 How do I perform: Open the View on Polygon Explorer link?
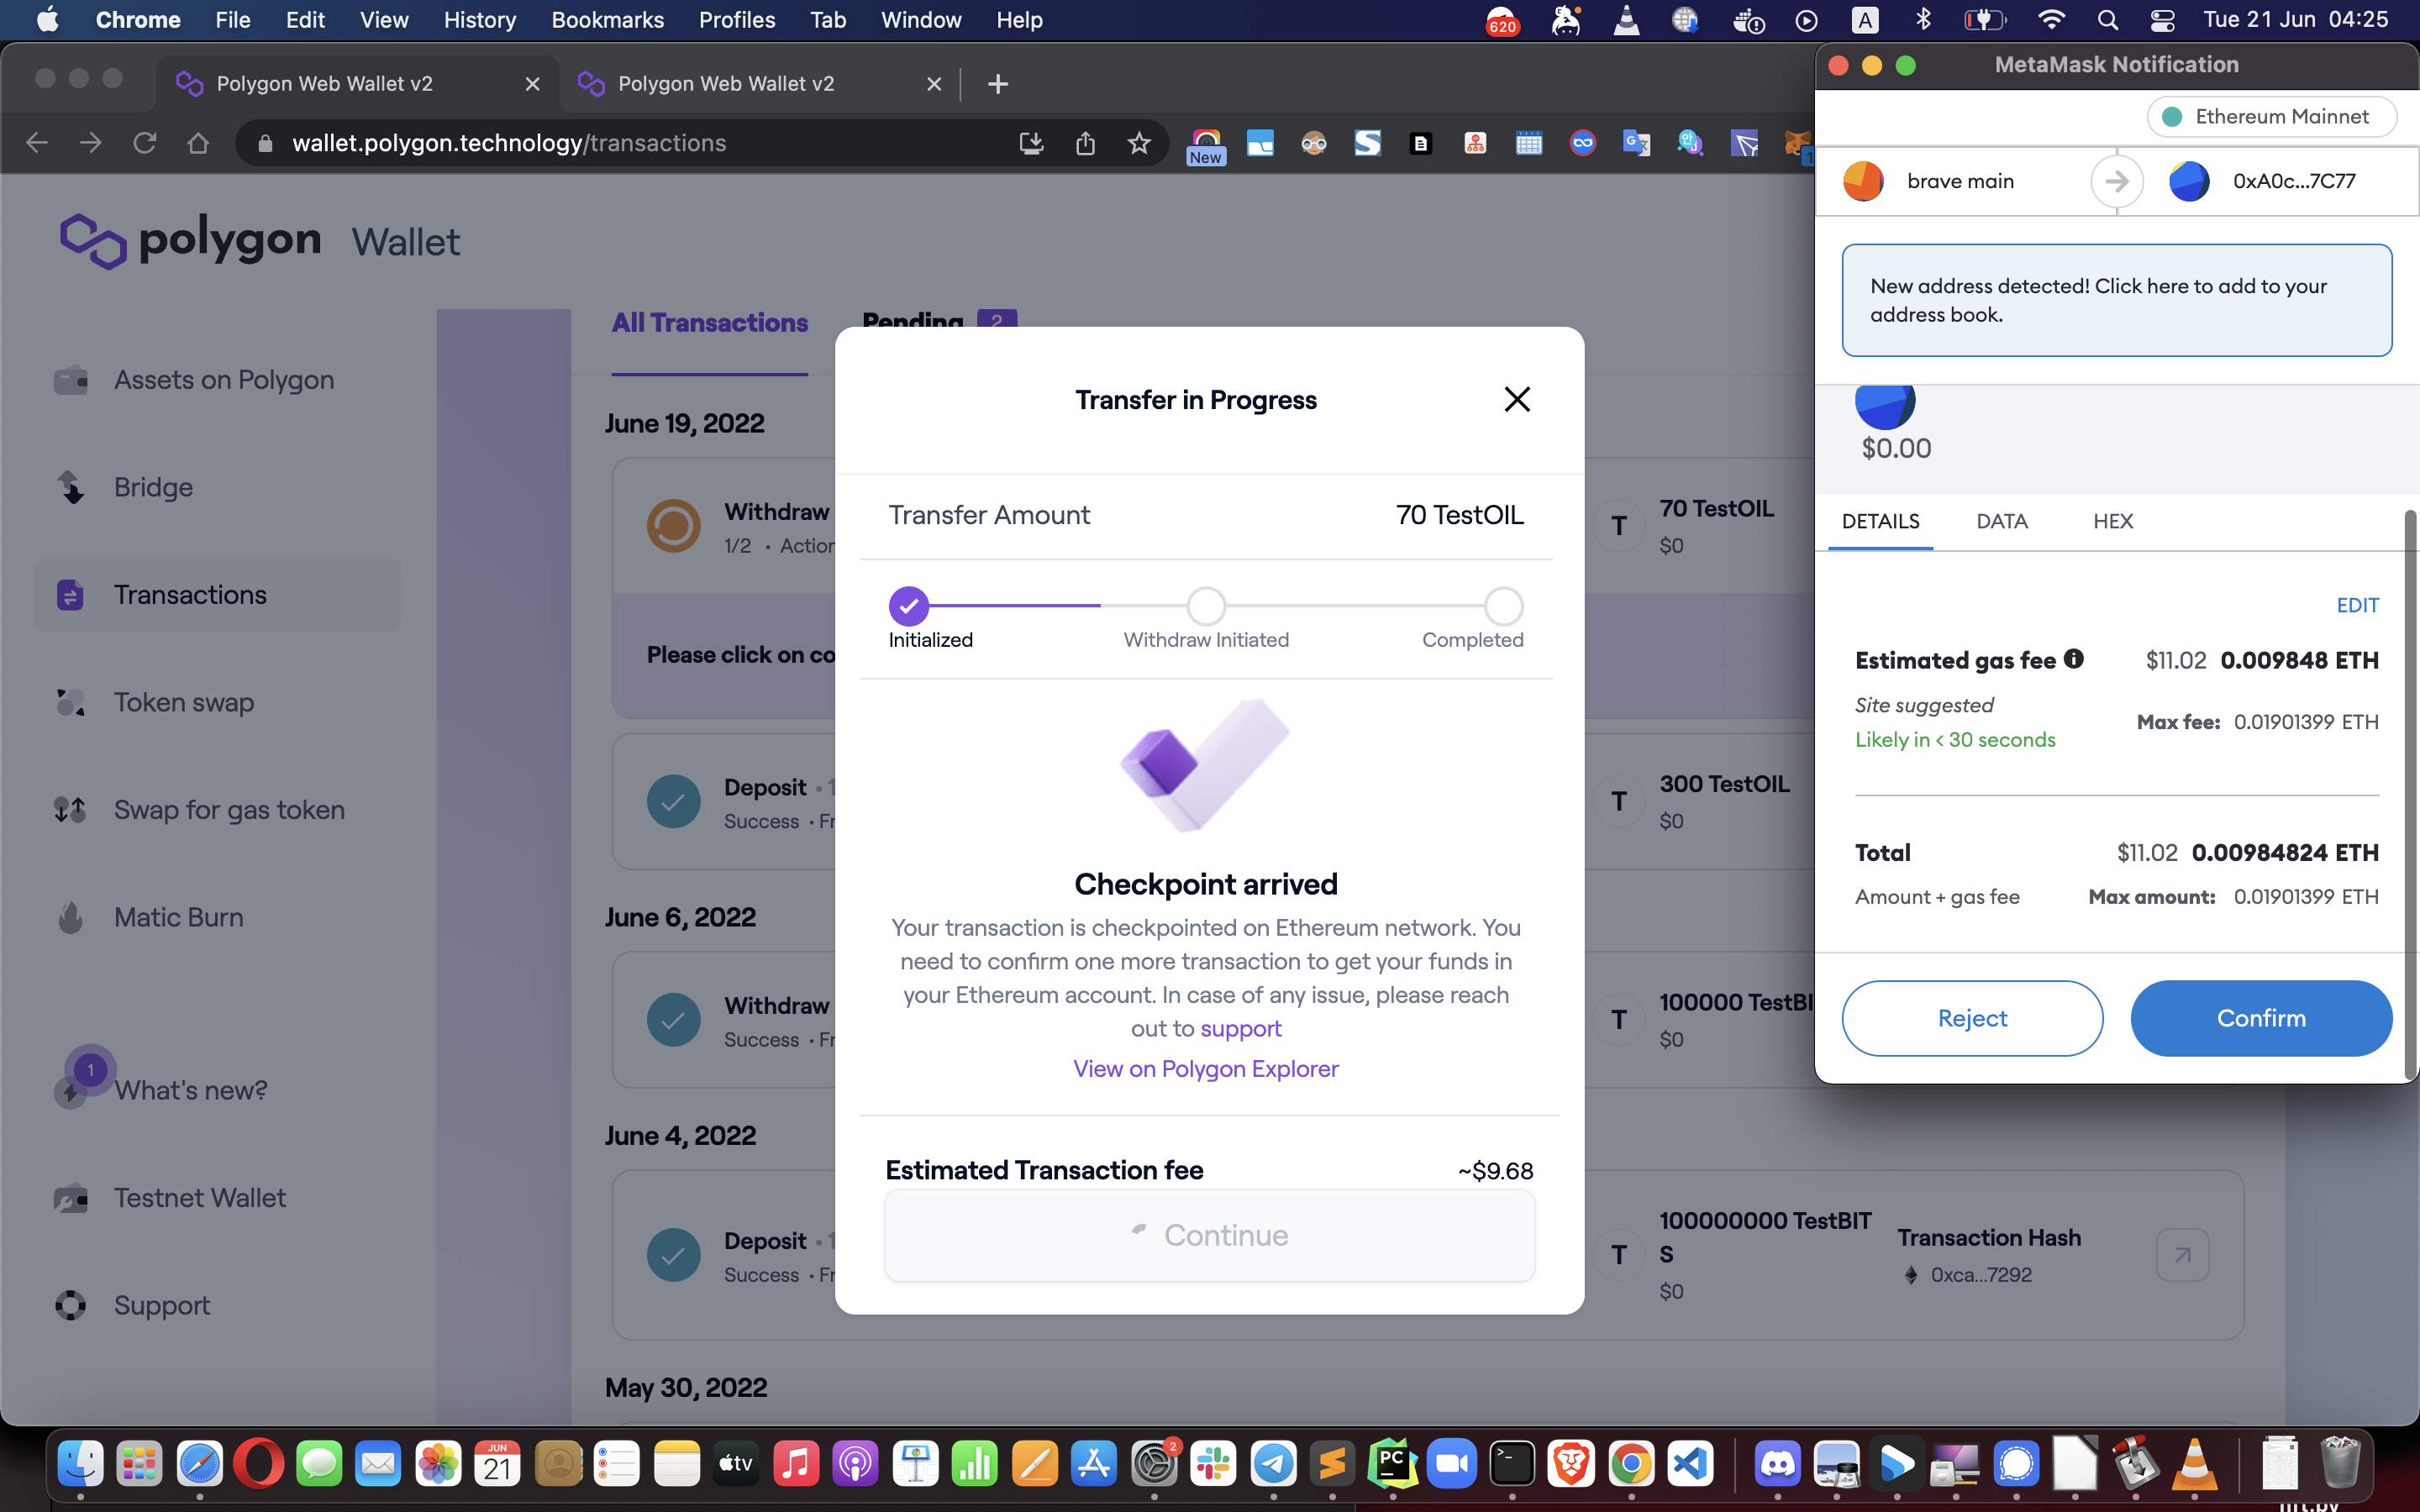tap(1205, 1068)
